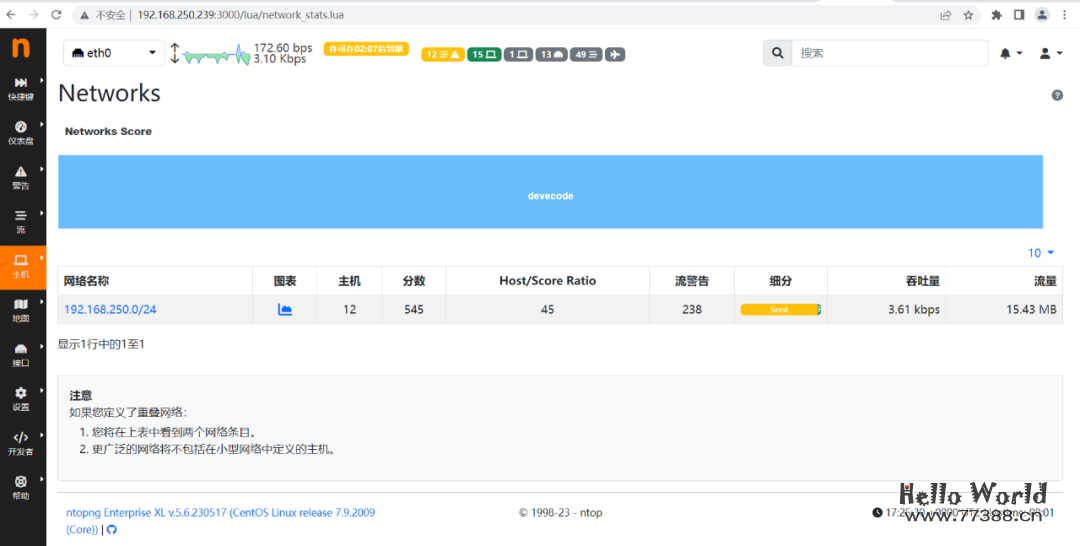Open the GitHub icon in footer
This screenshot has height=546, width=1080.
click(112, 530)
